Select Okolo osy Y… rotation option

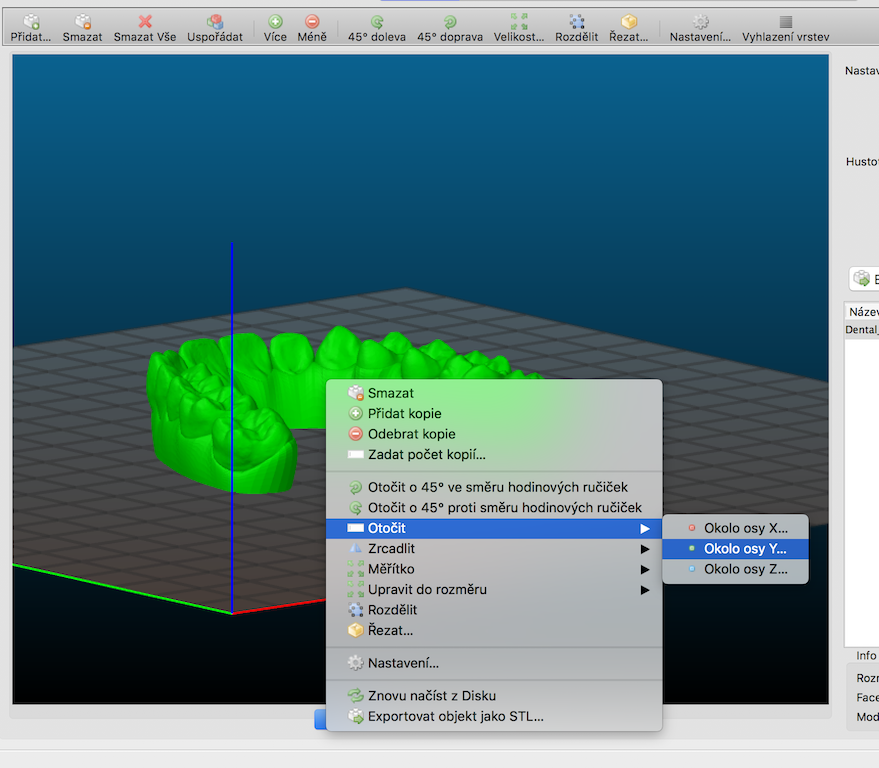pyautogui.click(x=744, y=549)
